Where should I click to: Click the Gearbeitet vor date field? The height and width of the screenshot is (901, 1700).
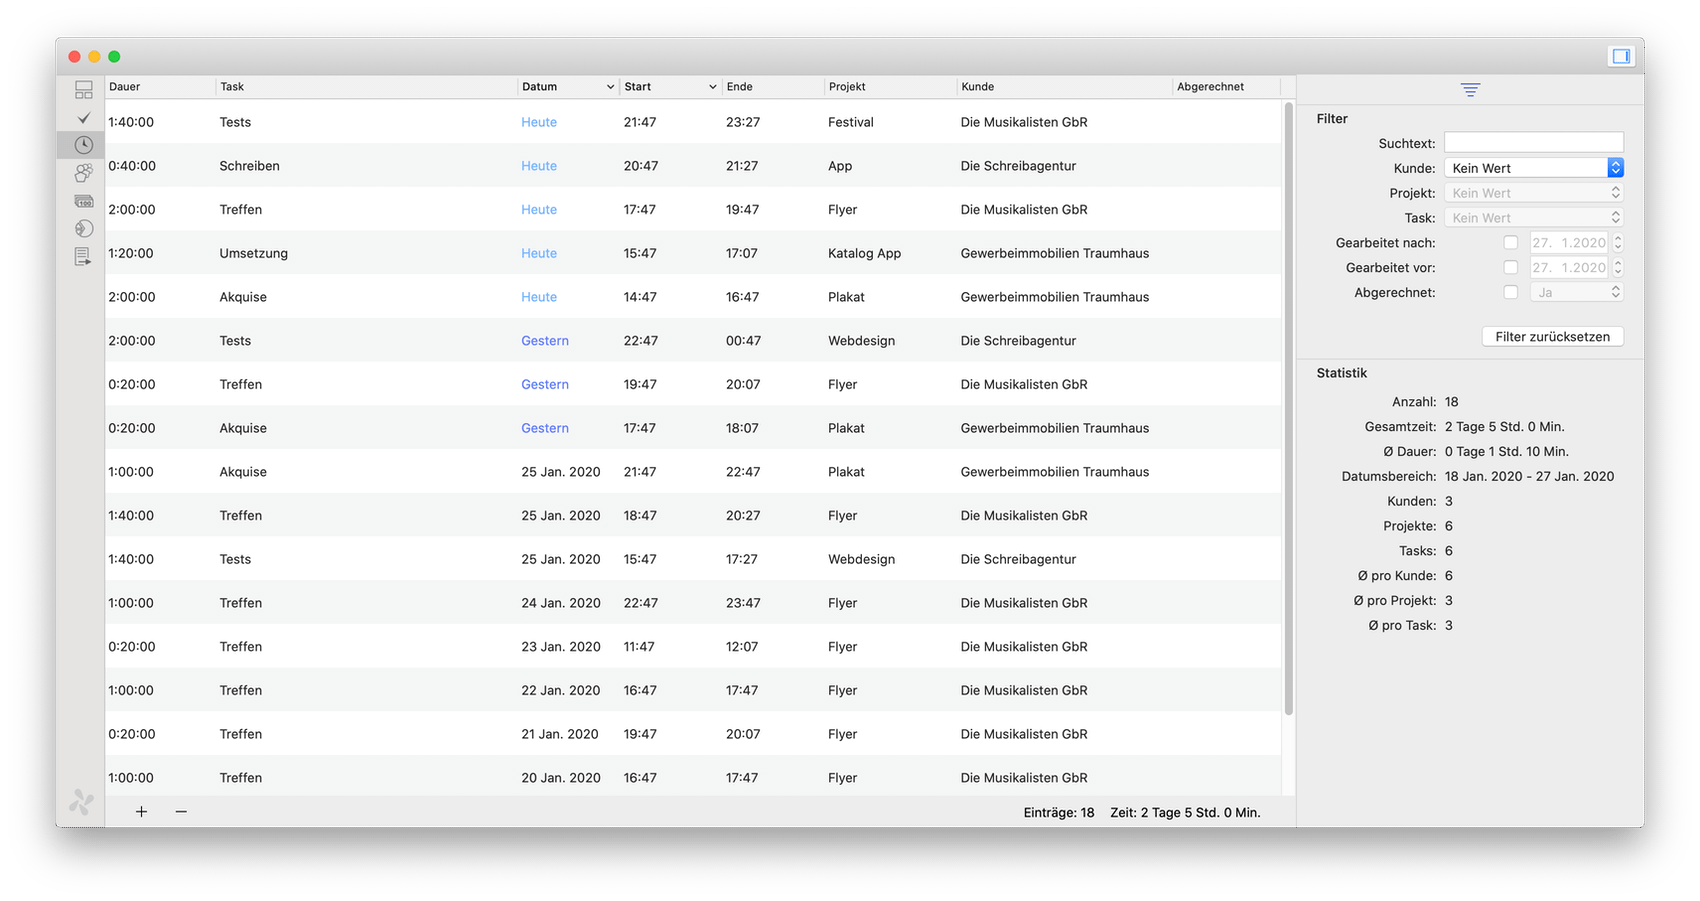click(x=1569, y=268)
